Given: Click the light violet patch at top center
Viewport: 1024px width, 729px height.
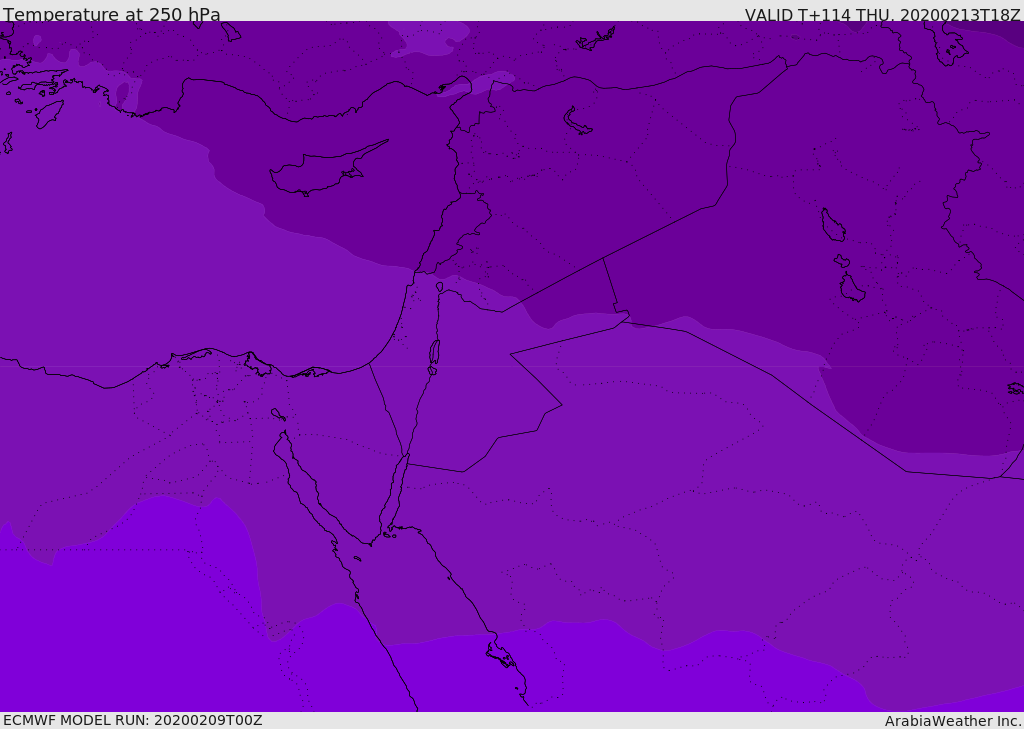Looking at the screenshot, I should (430, 35).
